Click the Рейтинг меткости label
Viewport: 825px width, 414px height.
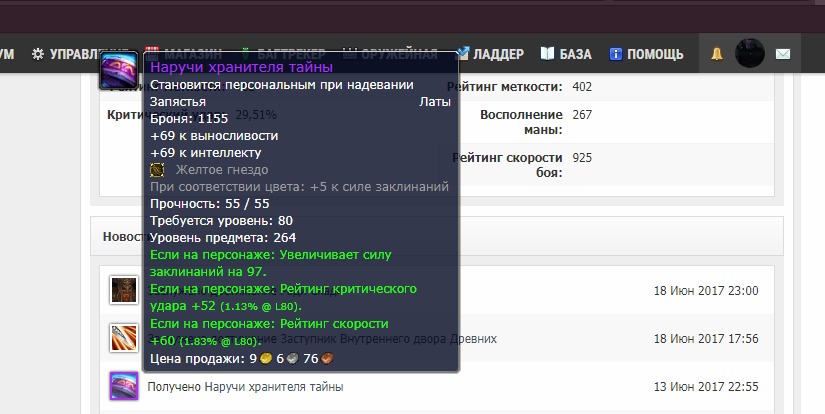click(x=505, y=87)
